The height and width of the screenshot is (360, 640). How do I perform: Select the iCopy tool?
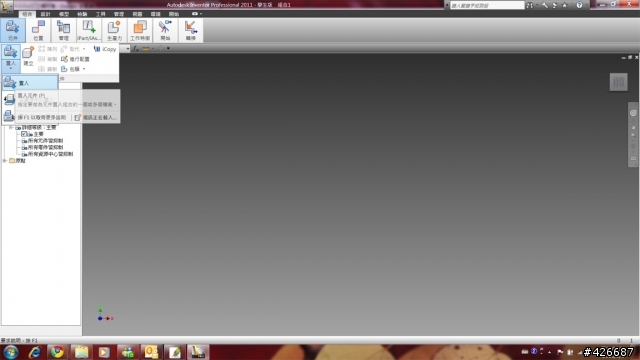click(x=105, y=49)
